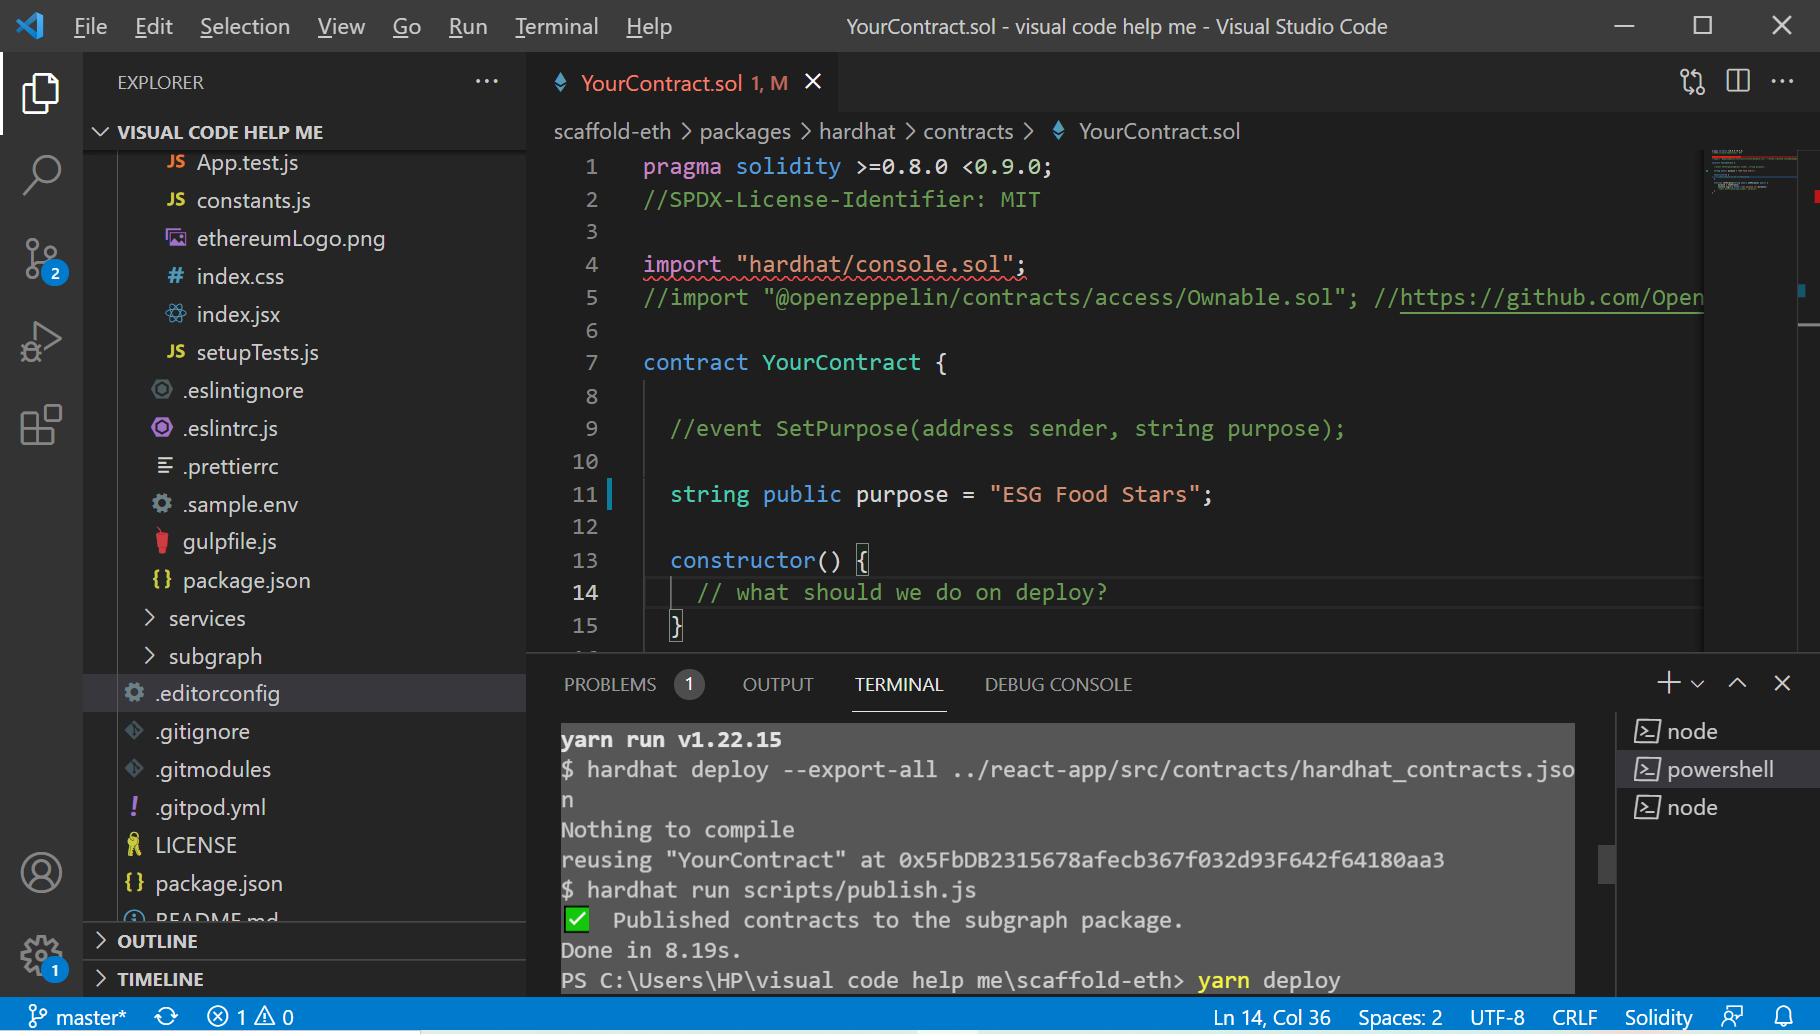The width and height of the screenshot is (1820, 1034).
Task: Open terminal launch profile dropdown arrow
Action: pyautogui.click(x=1697, y=684)
